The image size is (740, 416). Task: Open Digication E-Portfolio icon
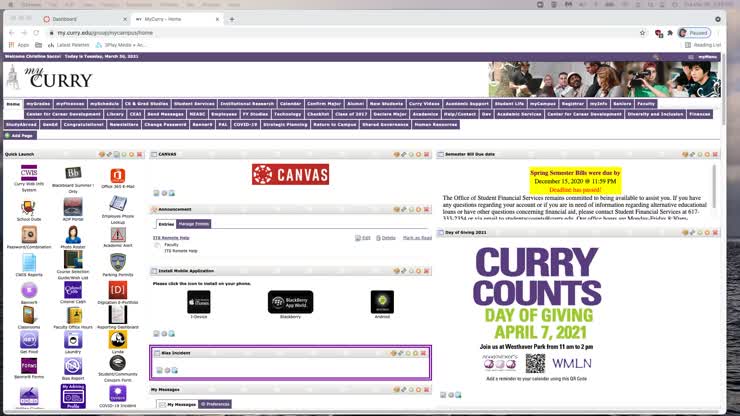pyautogui.click(x=118, y=289)
